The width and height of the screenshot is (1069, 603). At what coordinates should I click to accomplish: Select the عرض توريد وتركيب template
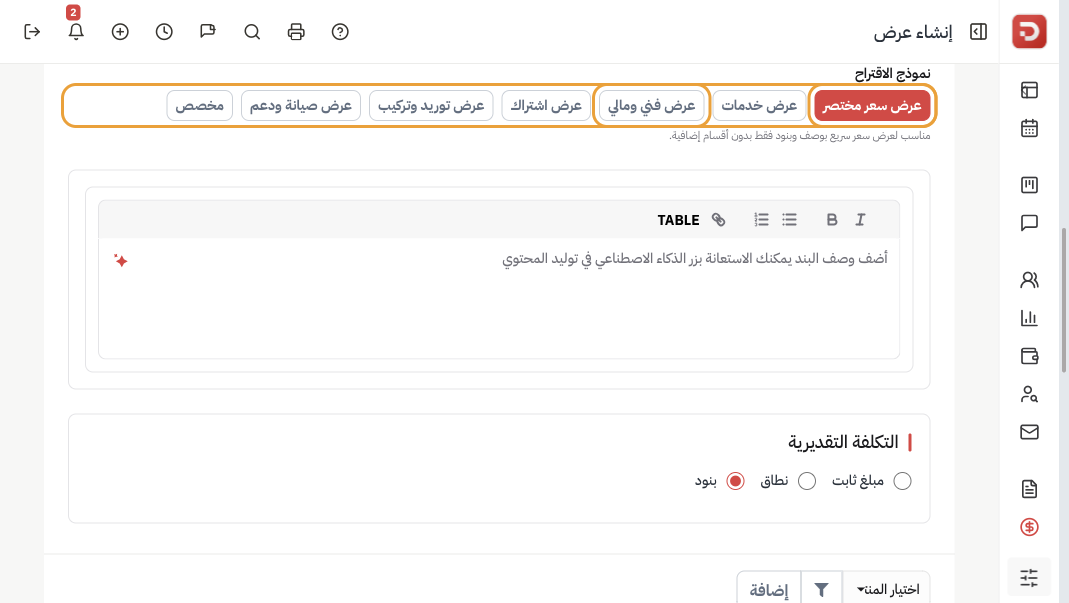click(431, 106)
